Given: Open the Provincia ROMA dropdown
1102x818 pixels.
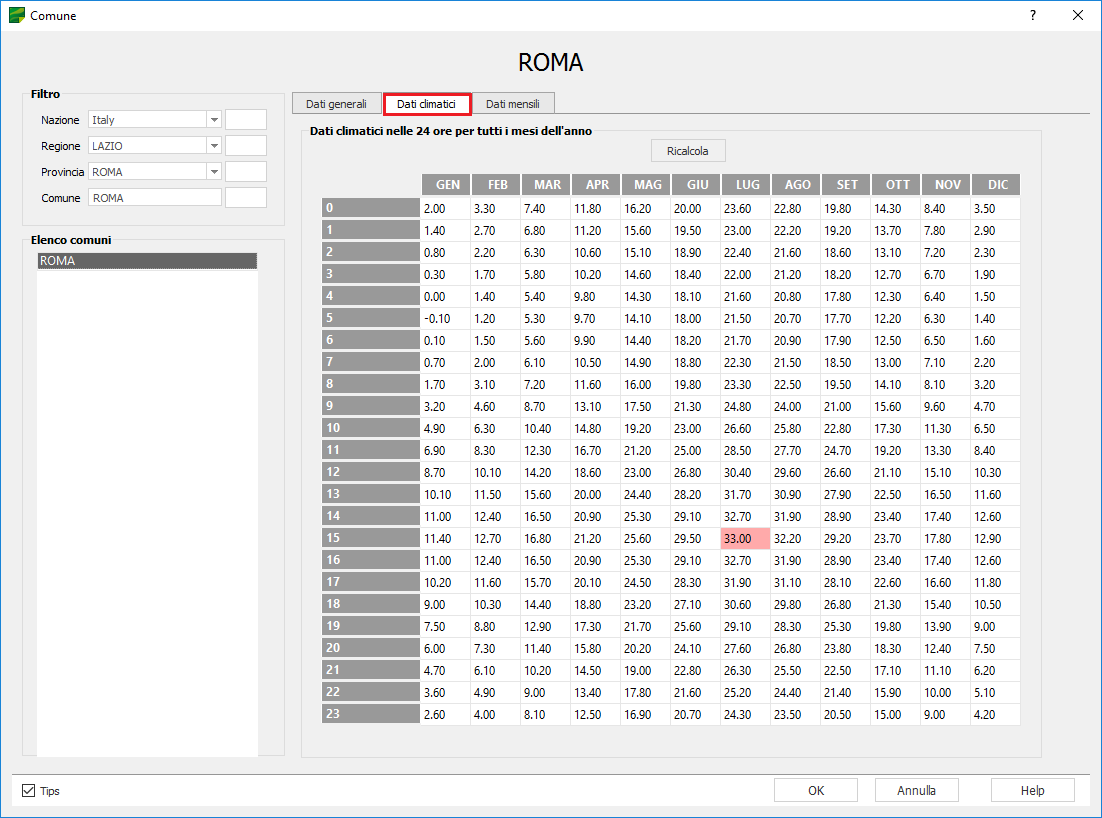Looking at the screenshot, I should coord(213,172).
